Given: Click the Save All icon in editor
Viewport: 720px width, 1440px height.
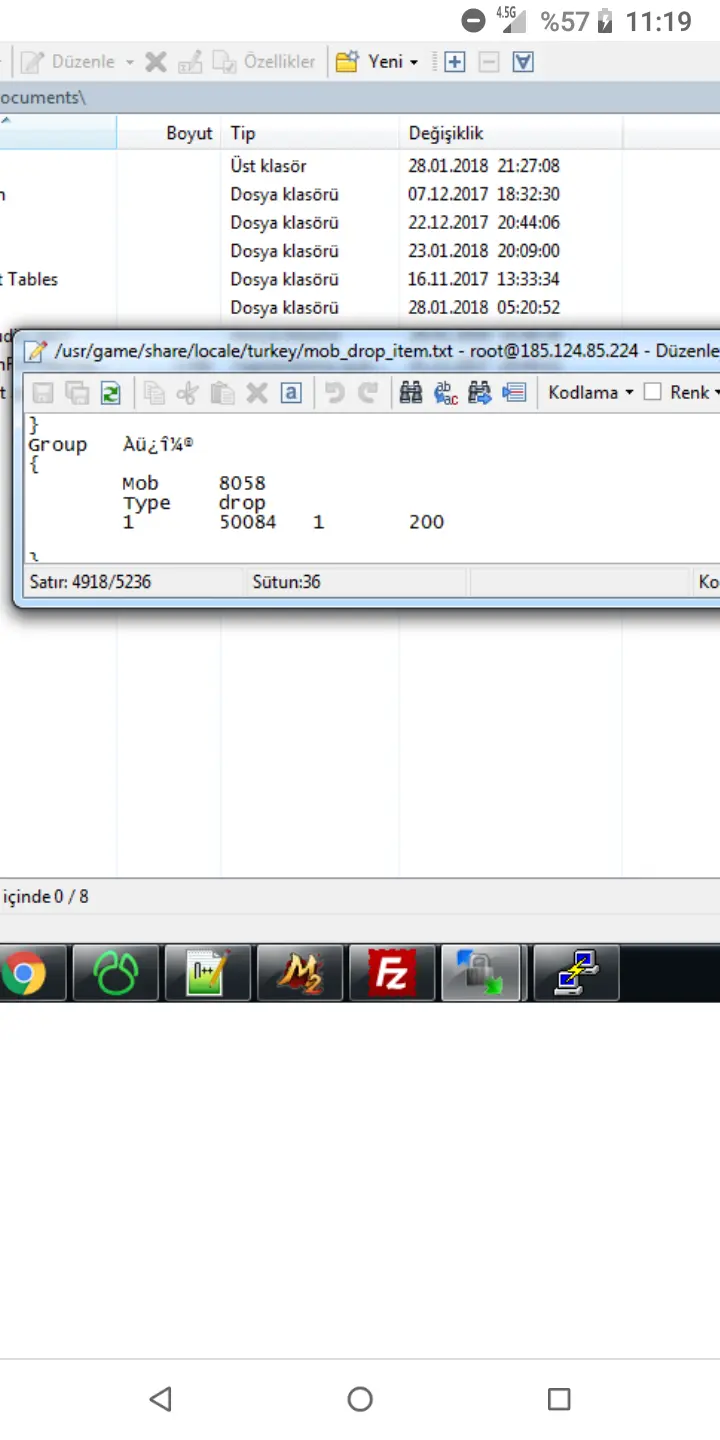Looking at the screenshot, I should click(77, 393).
